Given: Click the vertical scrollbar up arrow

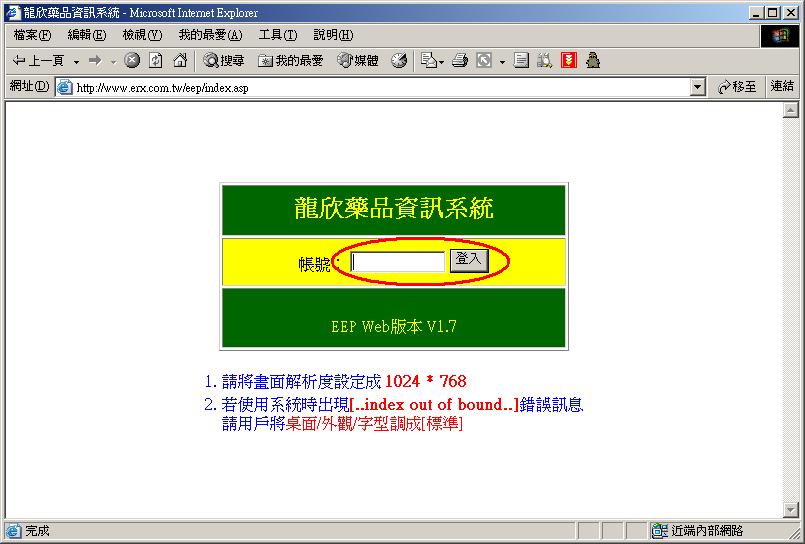Looking at the screenshot, I should [x=791, y=109].
